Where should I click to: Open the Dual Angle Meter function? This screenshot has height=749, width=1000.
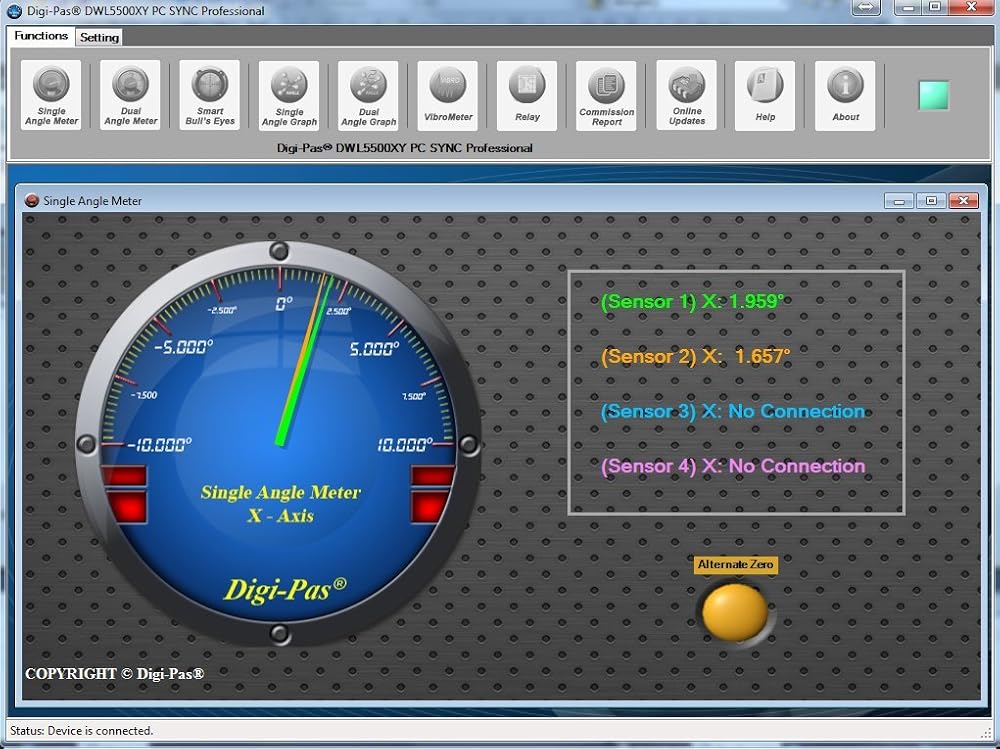tap(130, 95)
